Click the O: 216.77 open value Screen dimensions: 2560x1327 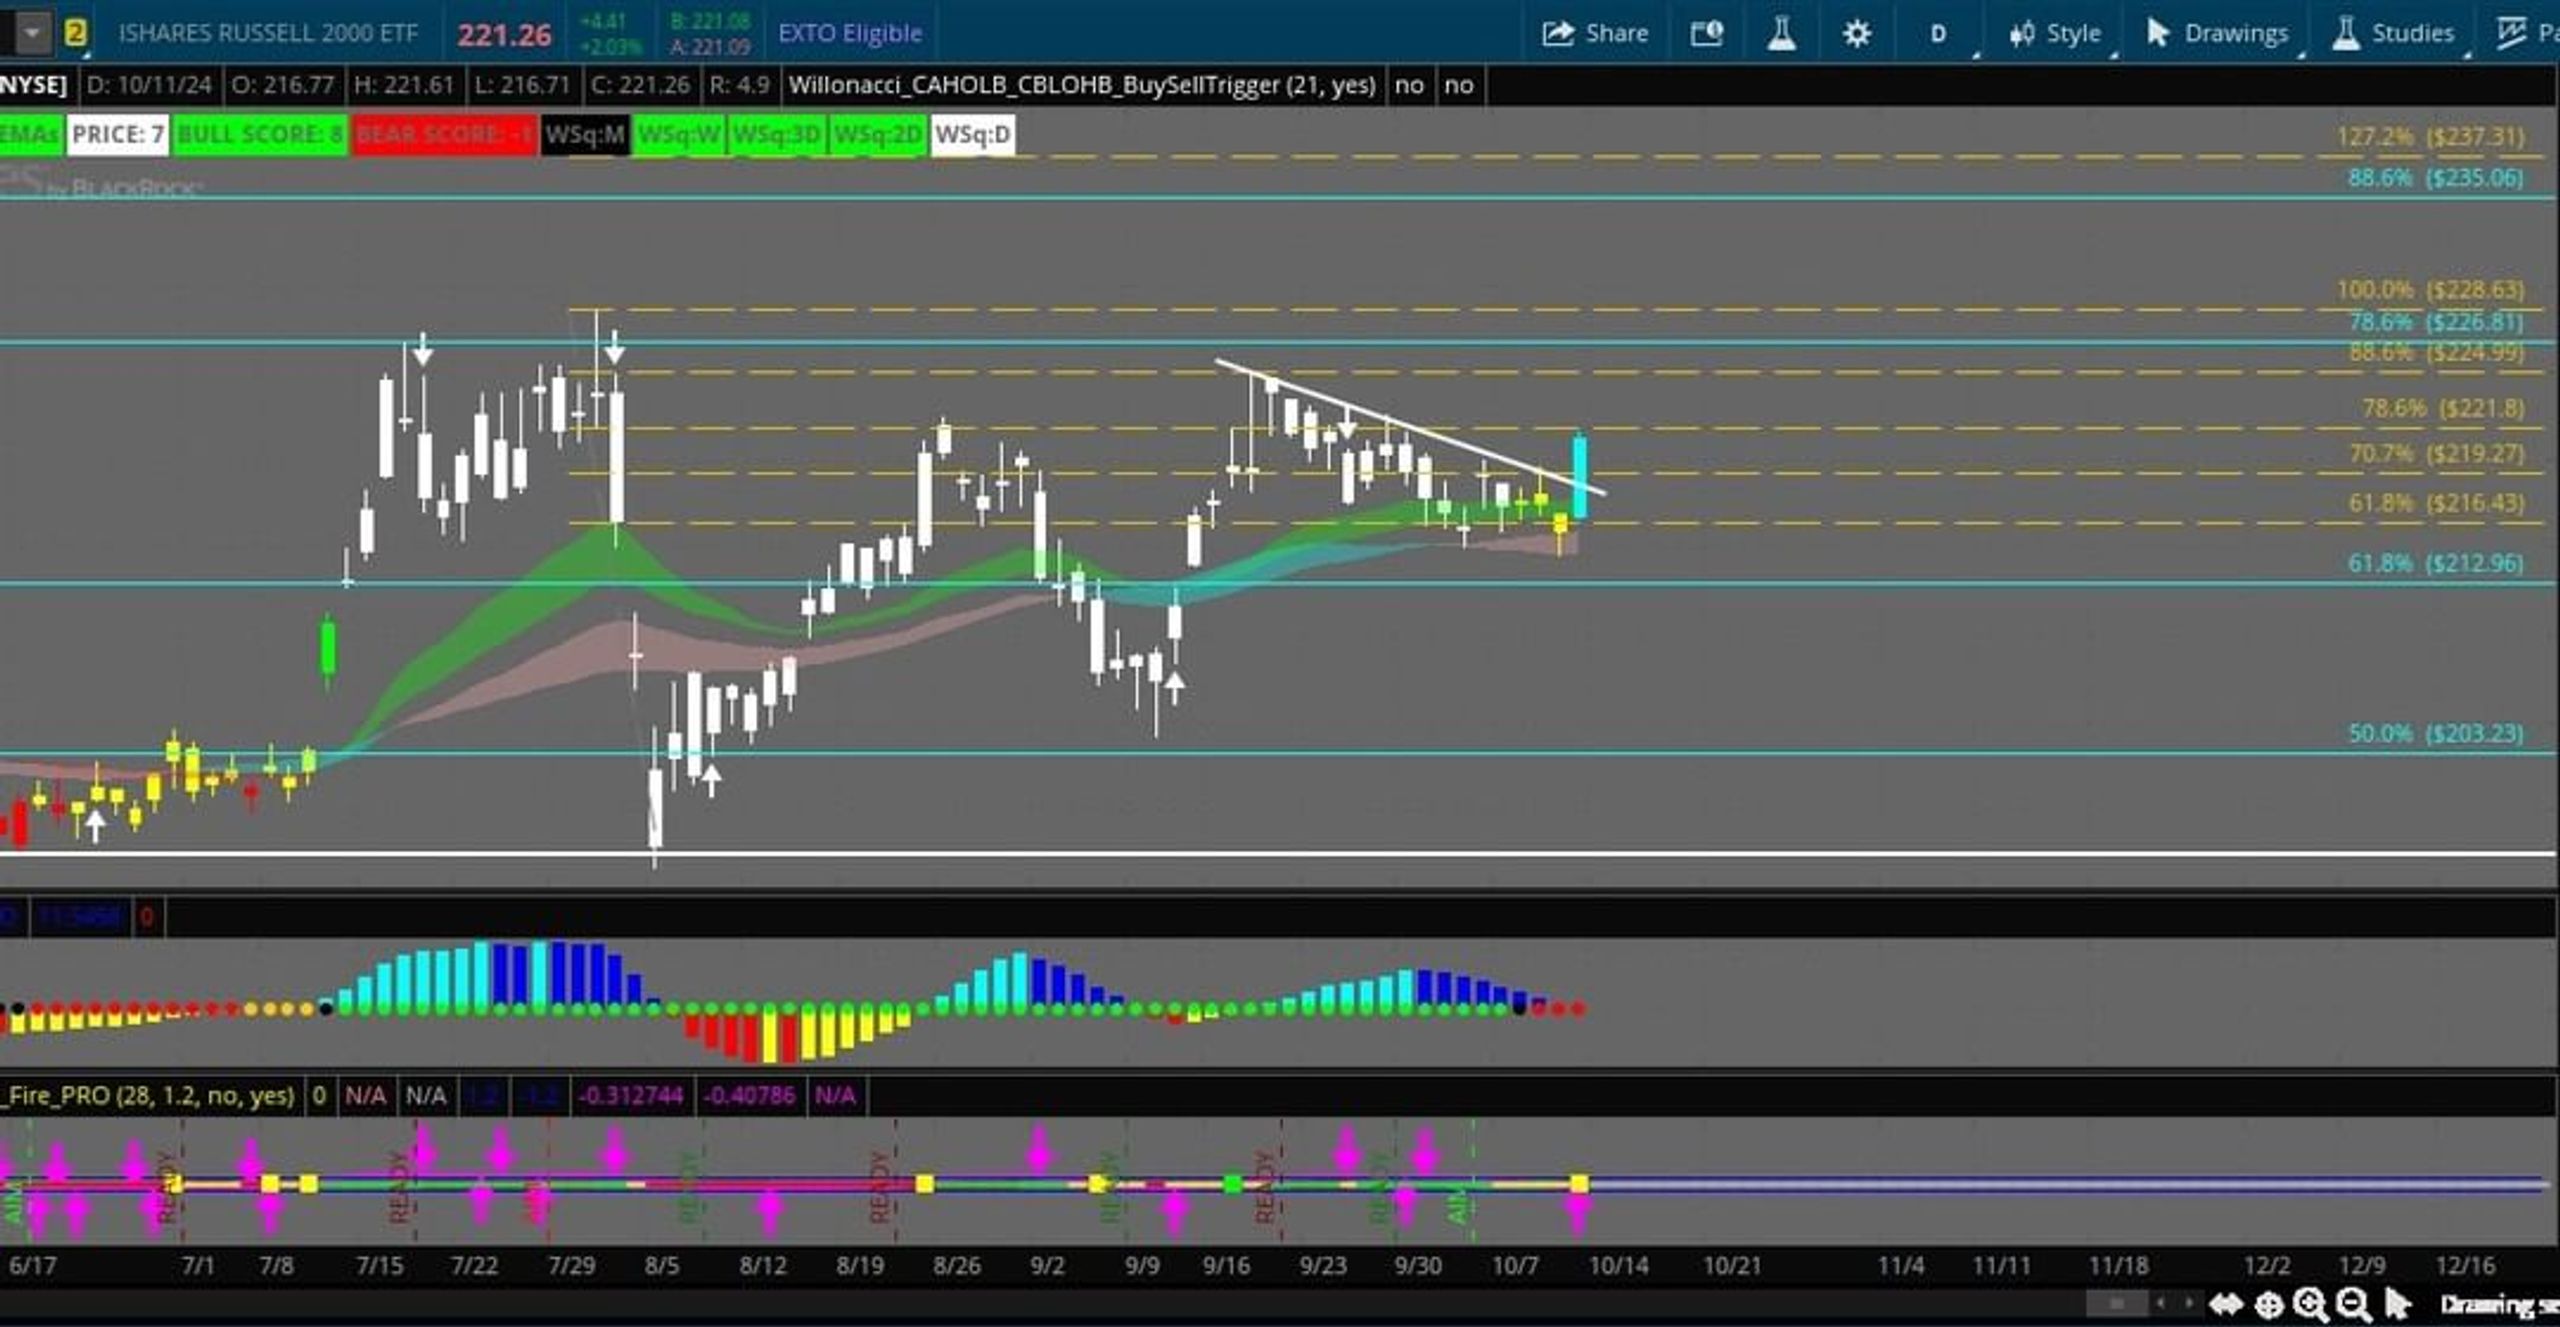[x=283, y=85]
